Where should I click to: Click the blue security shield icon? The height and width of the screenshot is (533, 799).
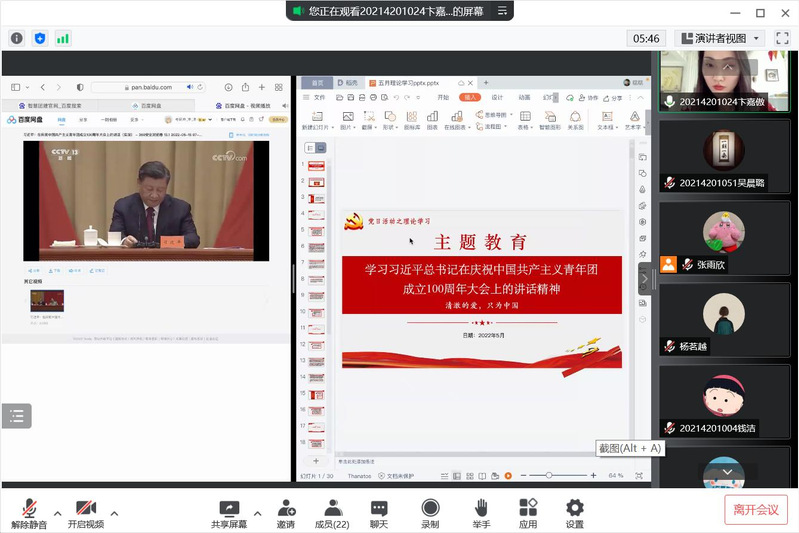click(40, 38)
